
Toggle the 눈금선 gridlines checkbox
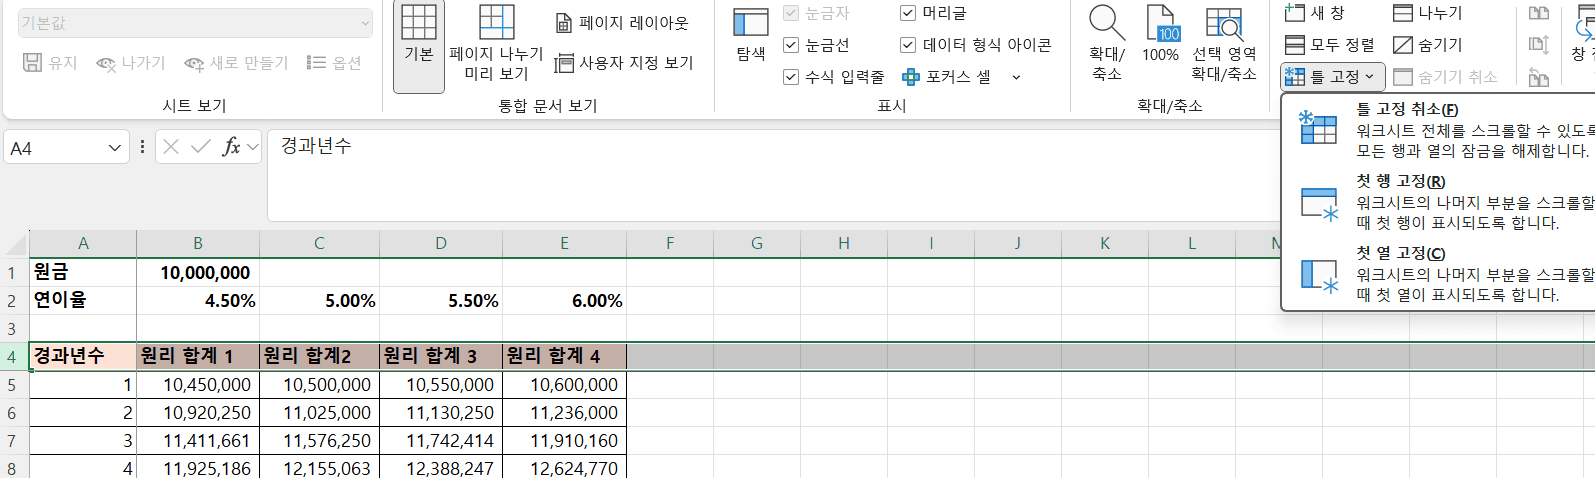[791, 45]
